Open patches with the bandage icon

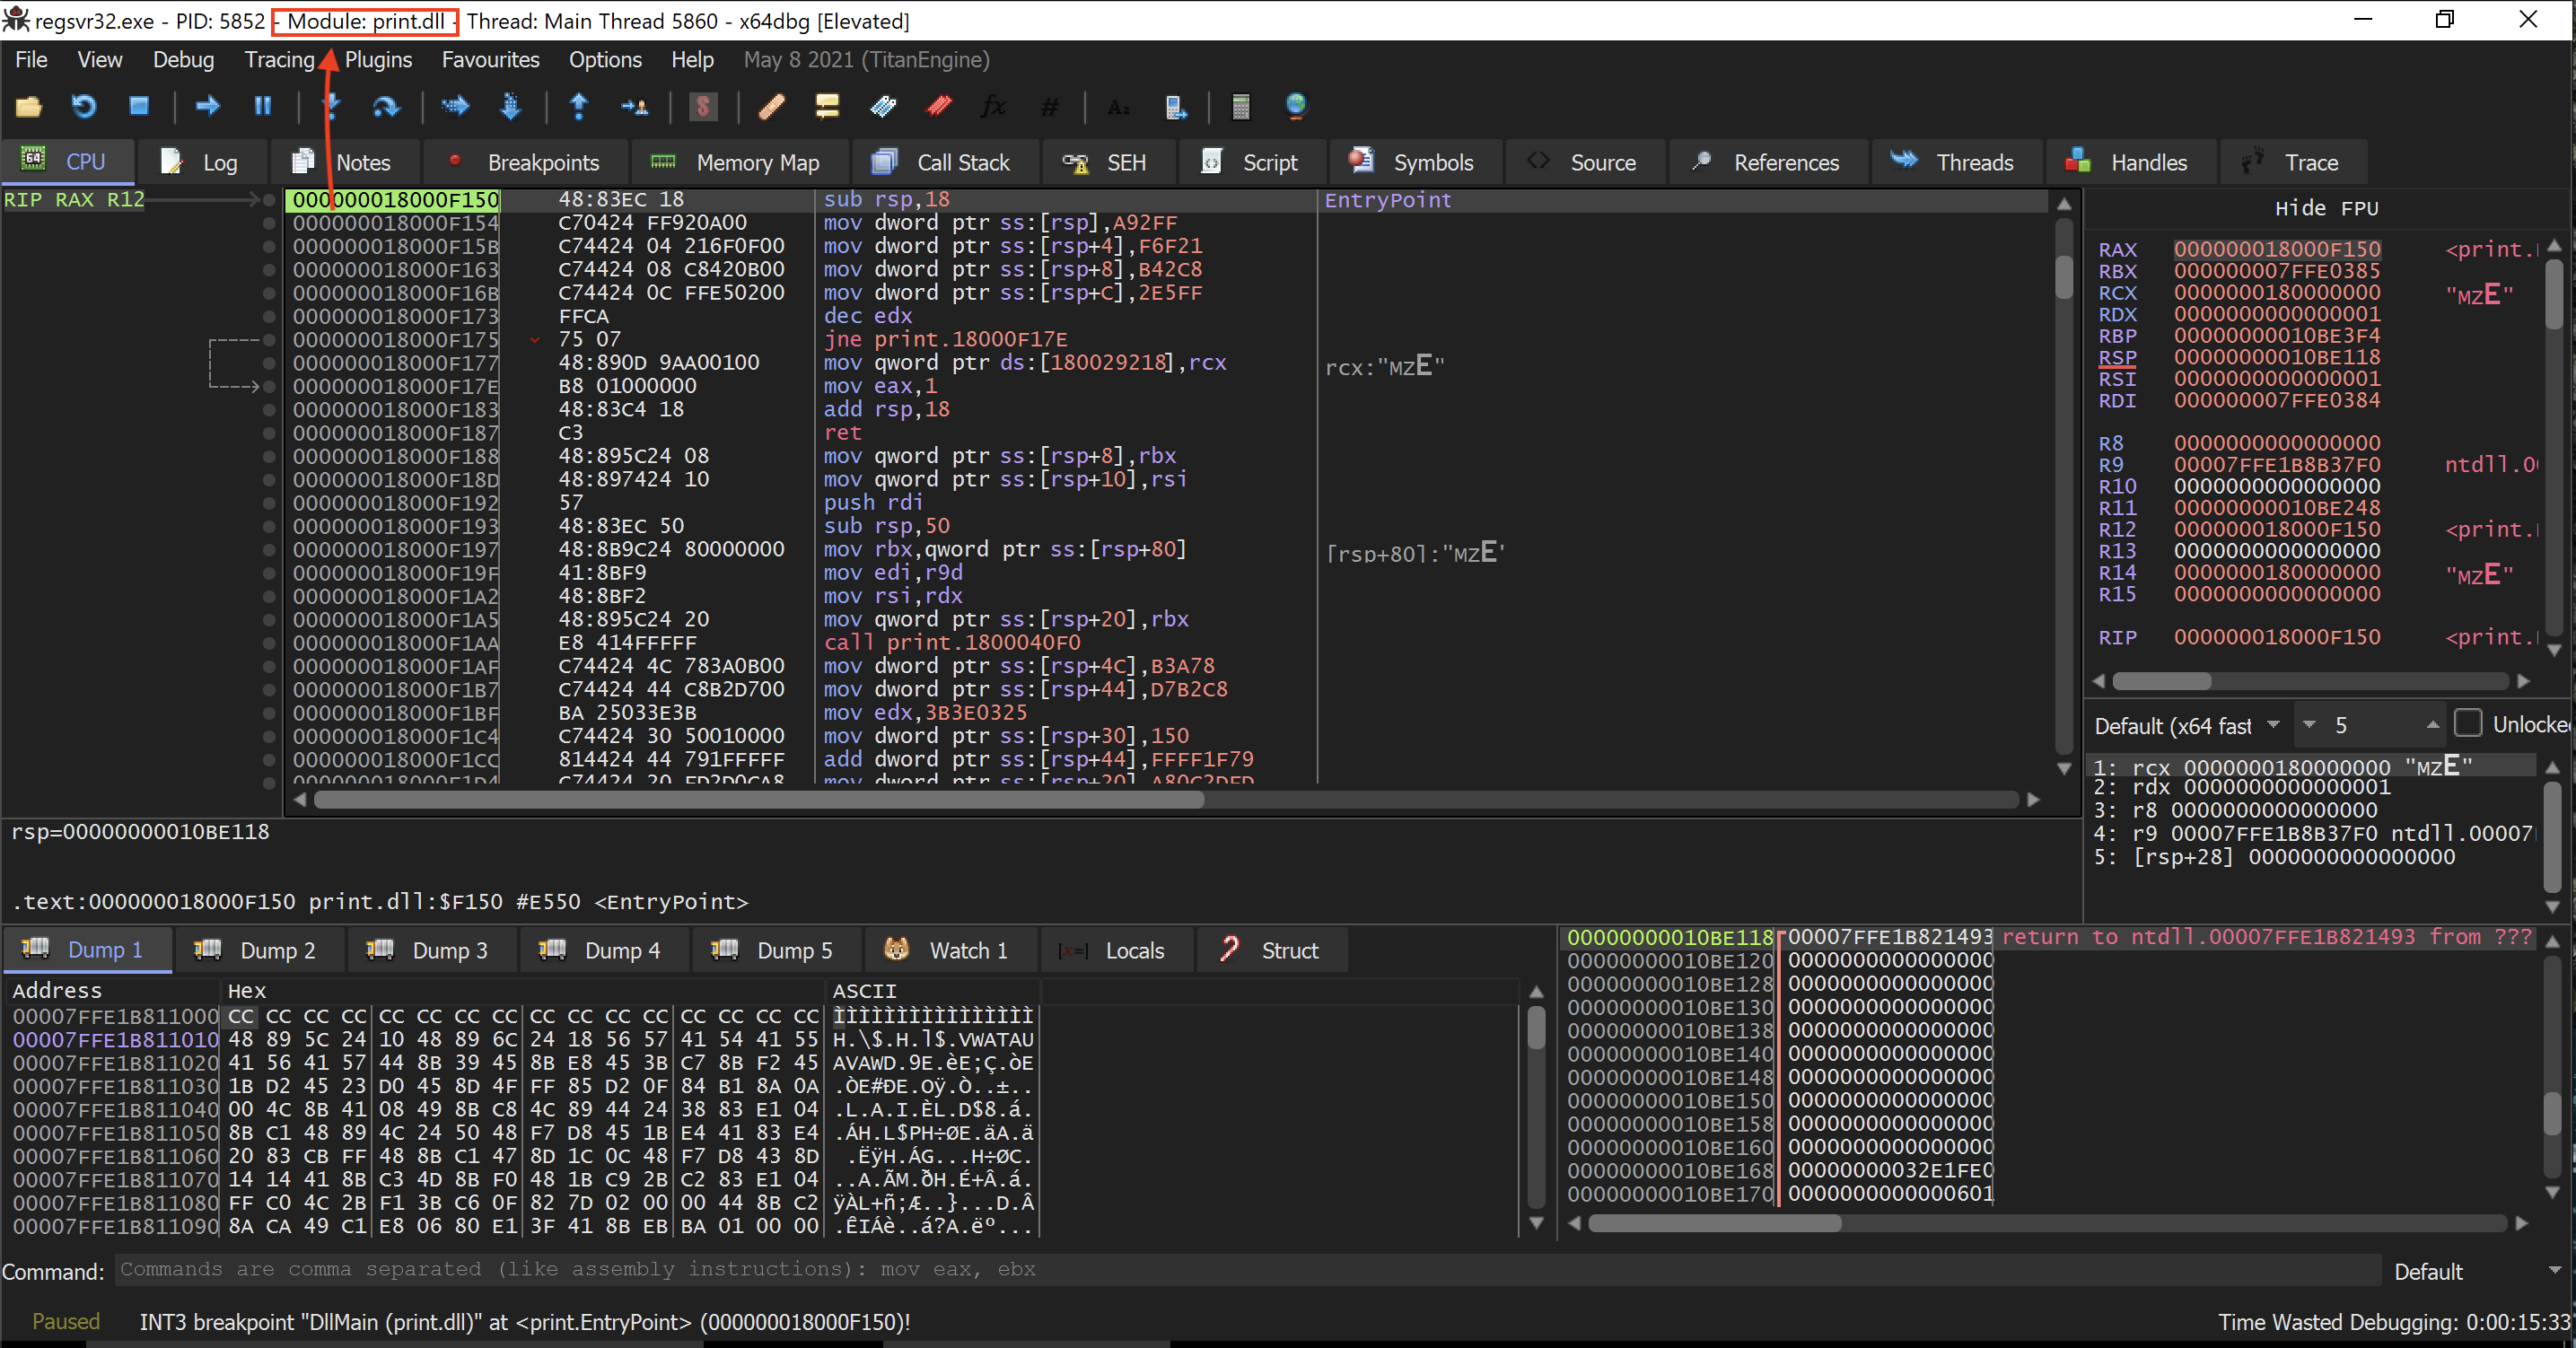tap(771, 107)
